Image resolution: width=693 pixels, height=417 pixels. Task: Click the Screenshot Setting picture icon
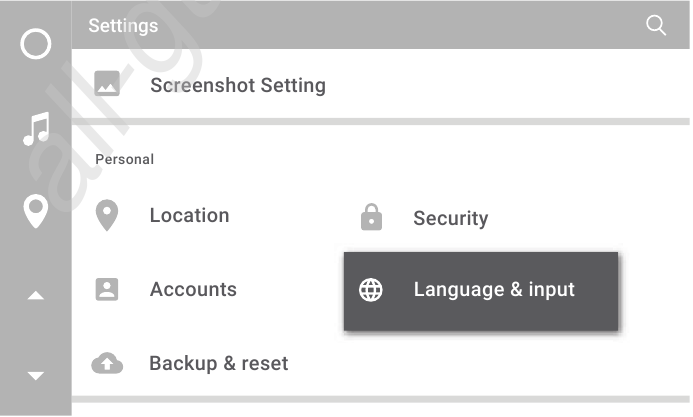coord(107,83)
